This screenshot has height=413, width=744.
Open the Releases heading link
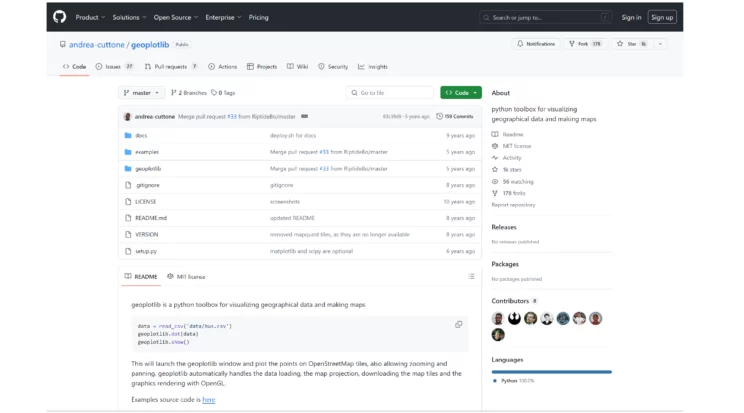(x=504, y=227)
